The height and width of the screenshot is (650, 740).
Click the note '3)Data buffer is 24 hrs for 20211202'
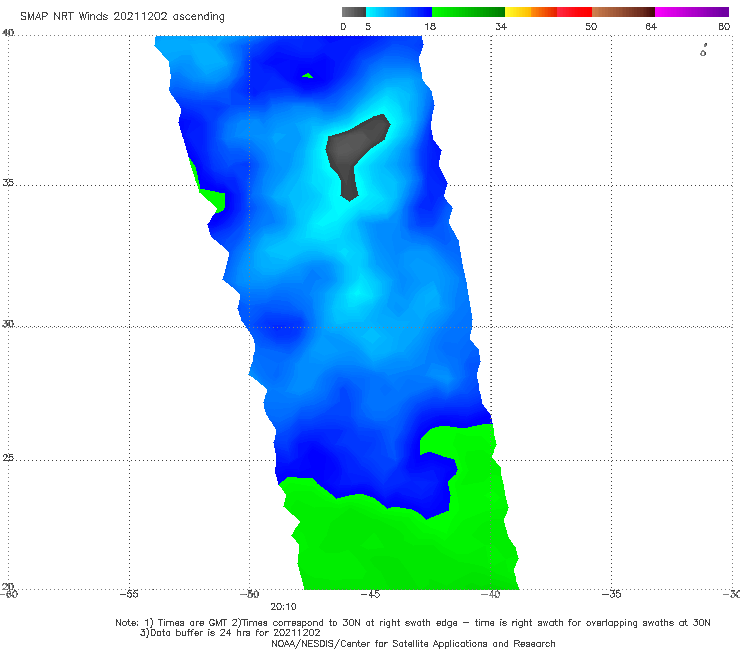(230, 633)
